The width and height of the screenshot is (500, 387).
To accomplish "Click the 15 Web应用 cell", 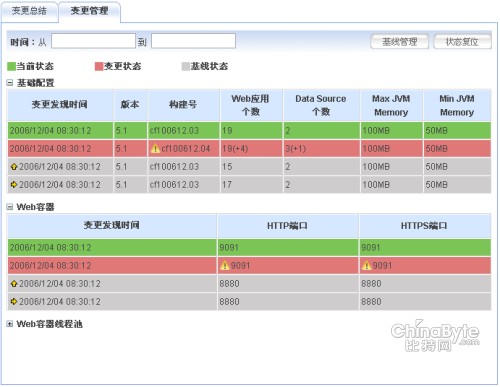I will (251, 166).
